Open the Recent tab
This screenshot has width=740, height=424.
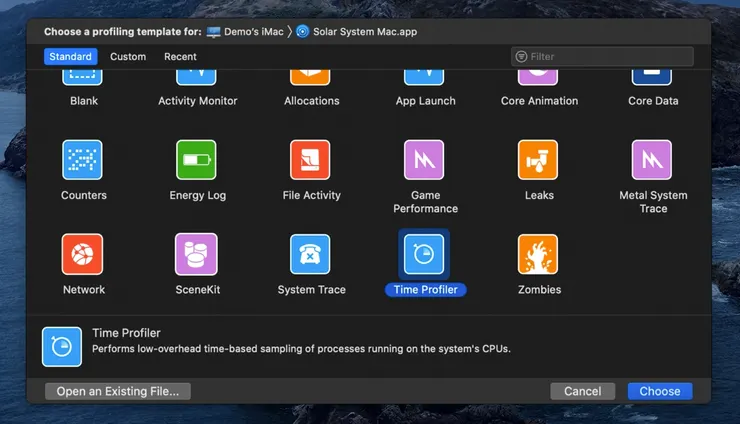(x=180, y=57)
